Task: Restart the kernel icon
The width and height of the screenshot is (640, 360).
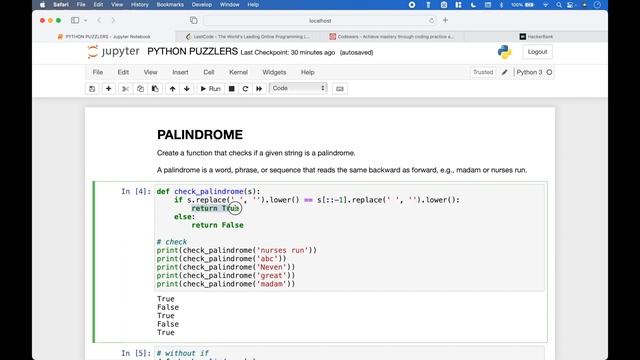Action: (x=245, y=89)
